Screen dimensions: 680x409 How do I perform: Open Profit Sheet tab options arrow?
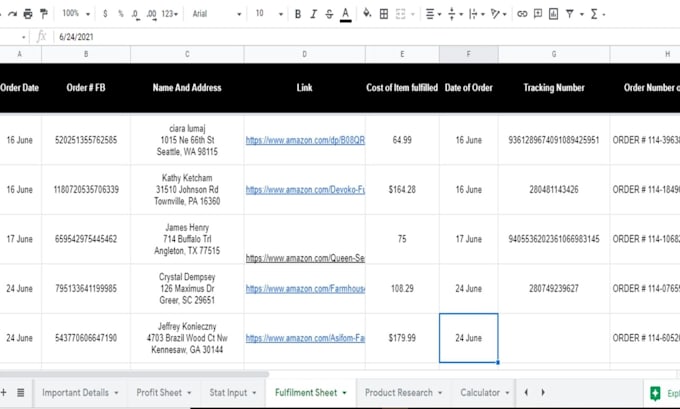pos(189,393)
